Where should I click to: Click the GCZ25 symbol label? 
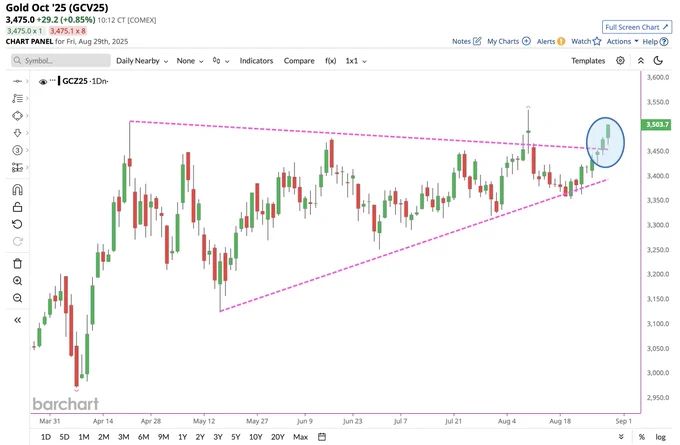[x=75, y=81]
